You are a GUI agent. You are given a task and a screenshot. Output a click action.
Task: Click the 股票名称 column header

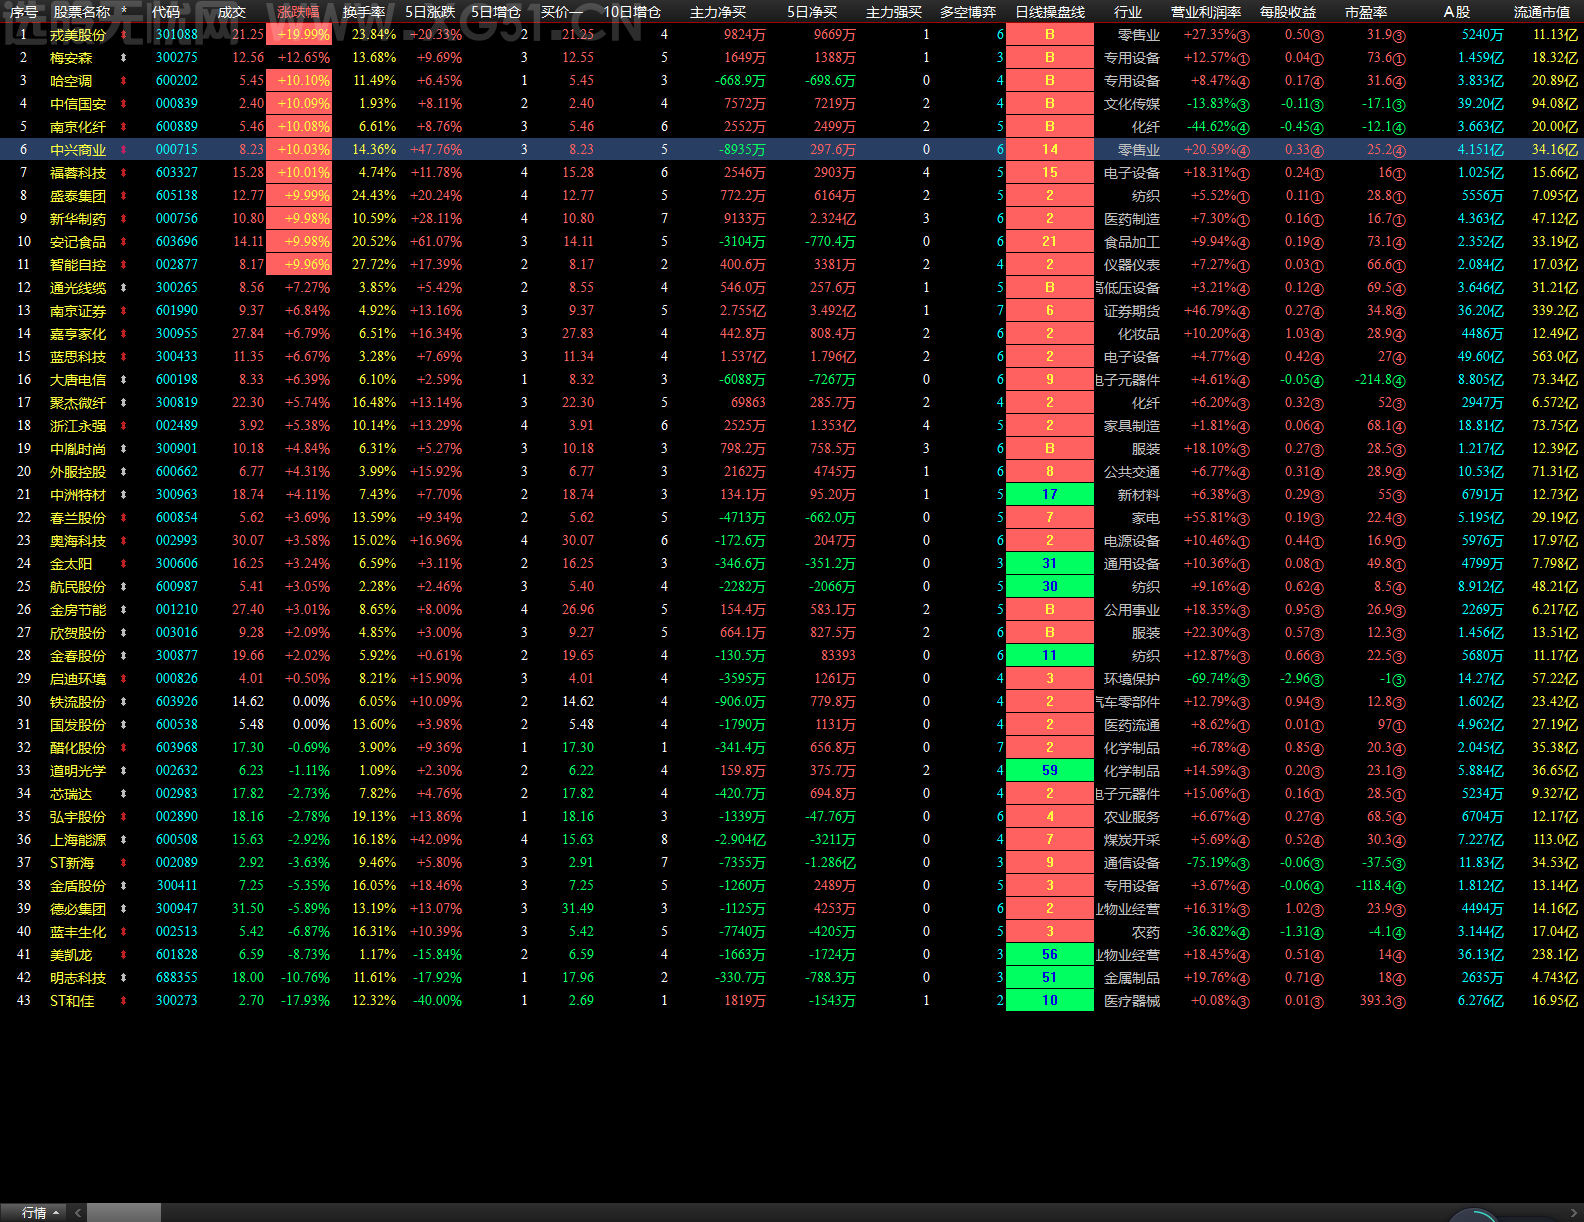(82, 12)
